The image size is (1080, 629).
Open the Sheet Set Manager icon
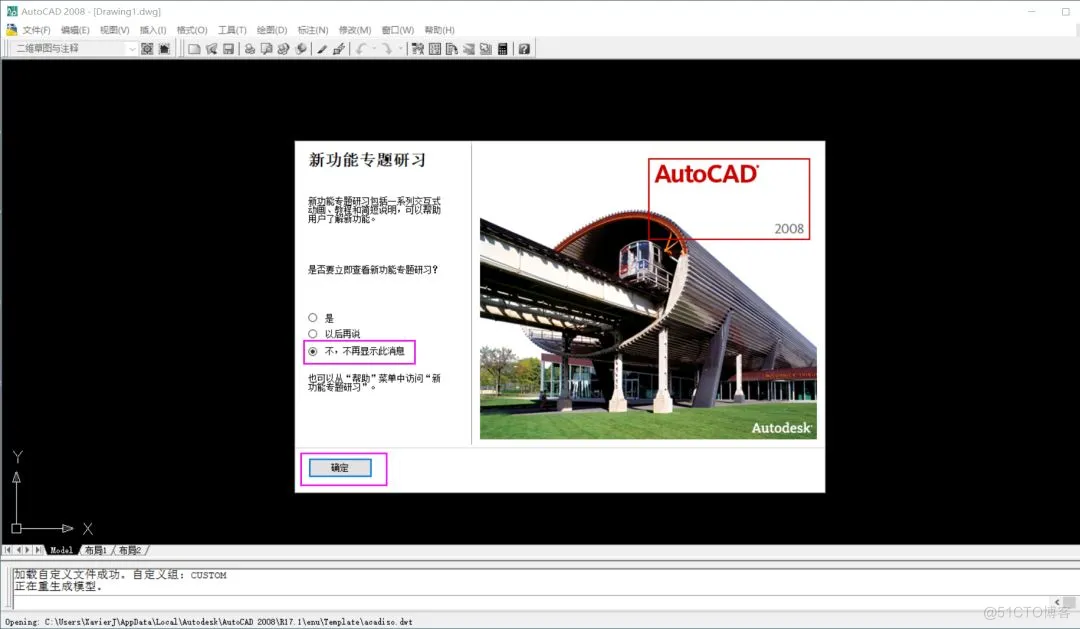click(x=468, y=49)
